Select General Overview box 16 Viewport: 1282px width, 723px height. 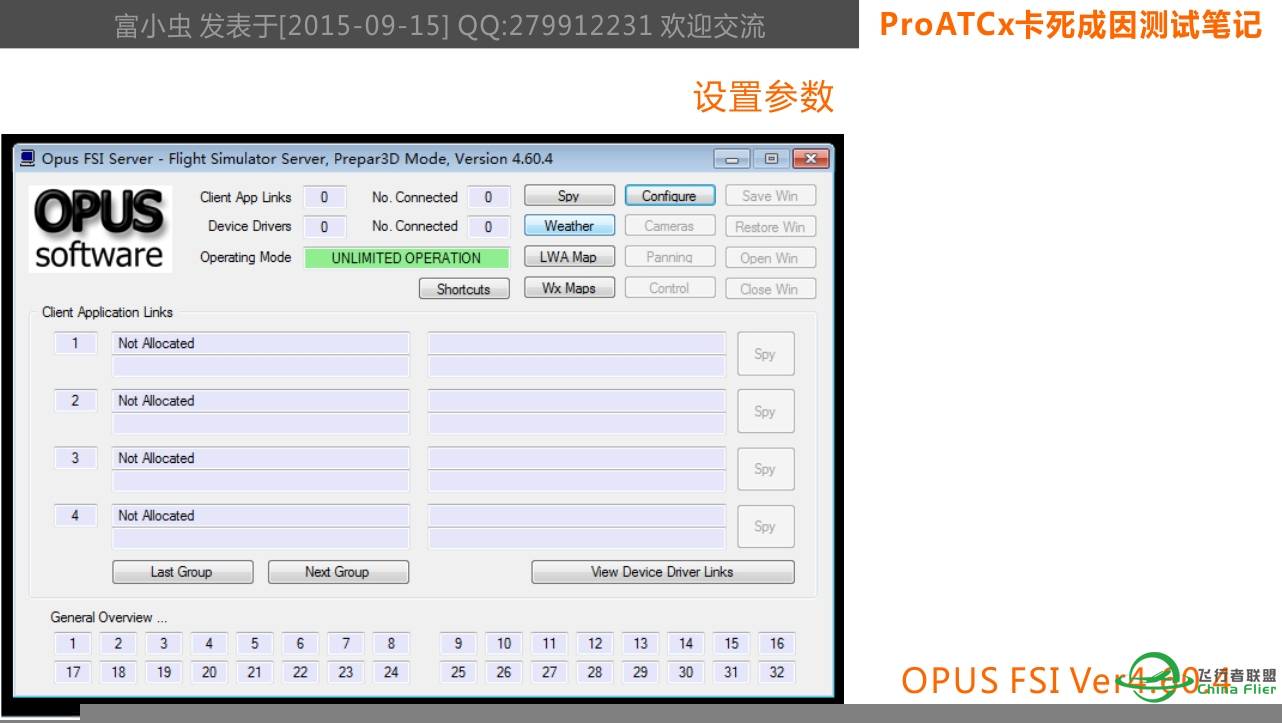[x=777, y=644]
